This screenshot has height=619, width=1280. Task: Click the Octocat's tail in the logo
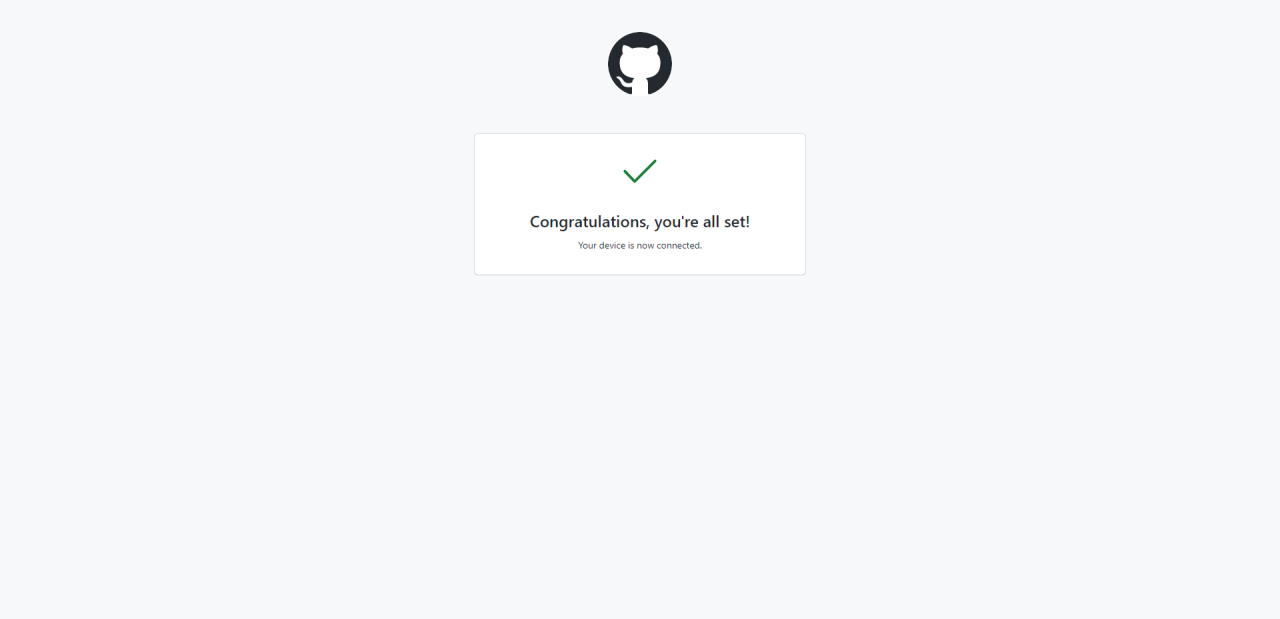point(622,82)
